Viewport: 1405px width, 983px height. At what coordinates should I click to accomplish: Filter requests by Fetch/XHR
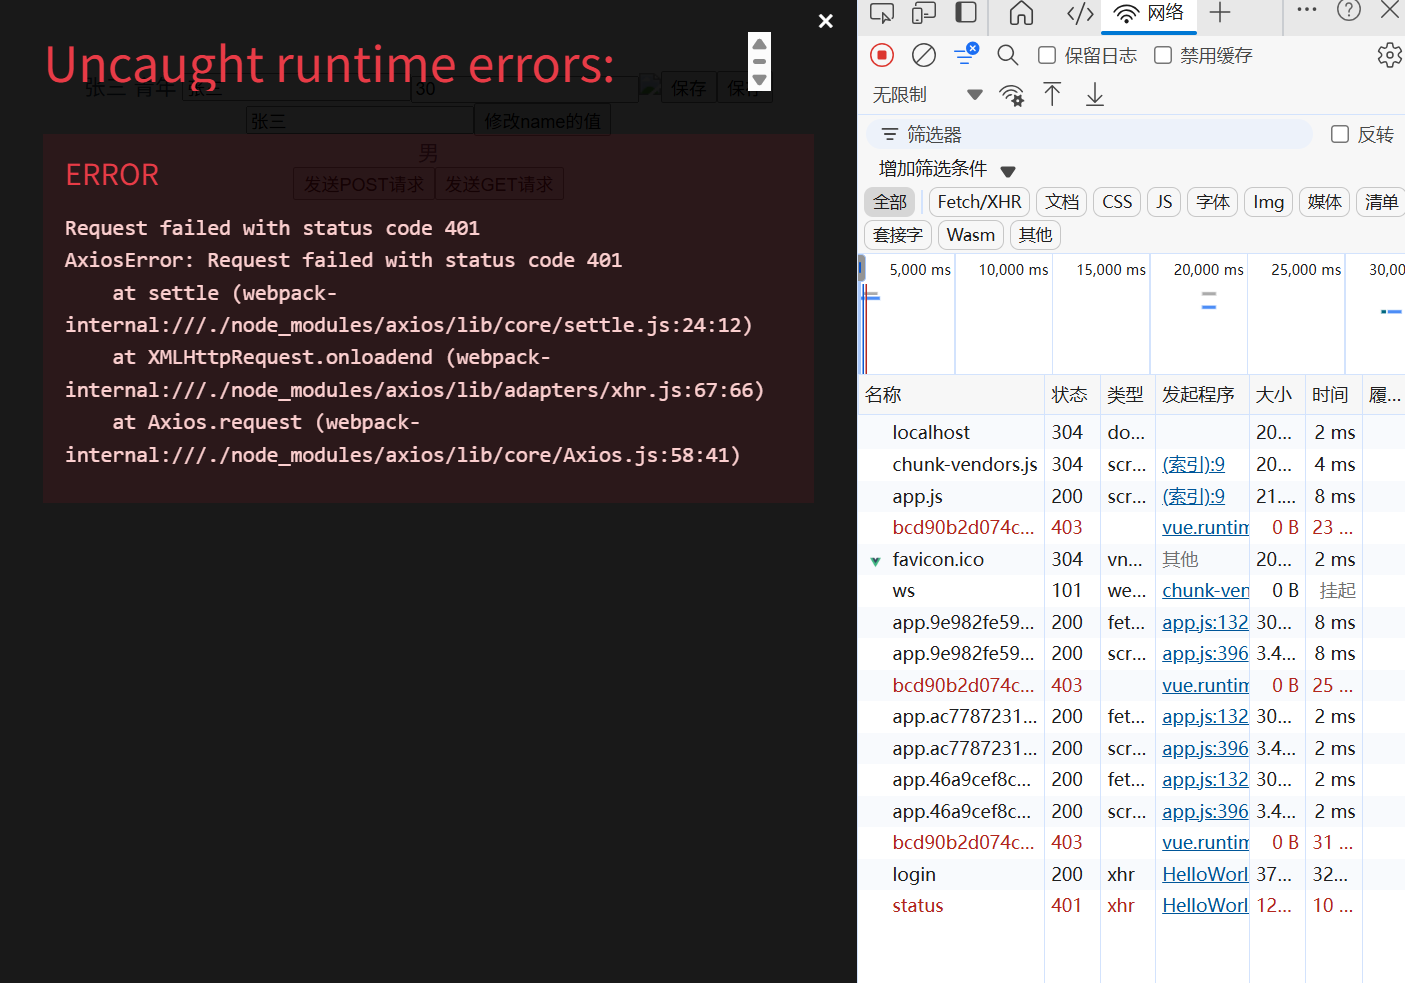click(979, 202)
